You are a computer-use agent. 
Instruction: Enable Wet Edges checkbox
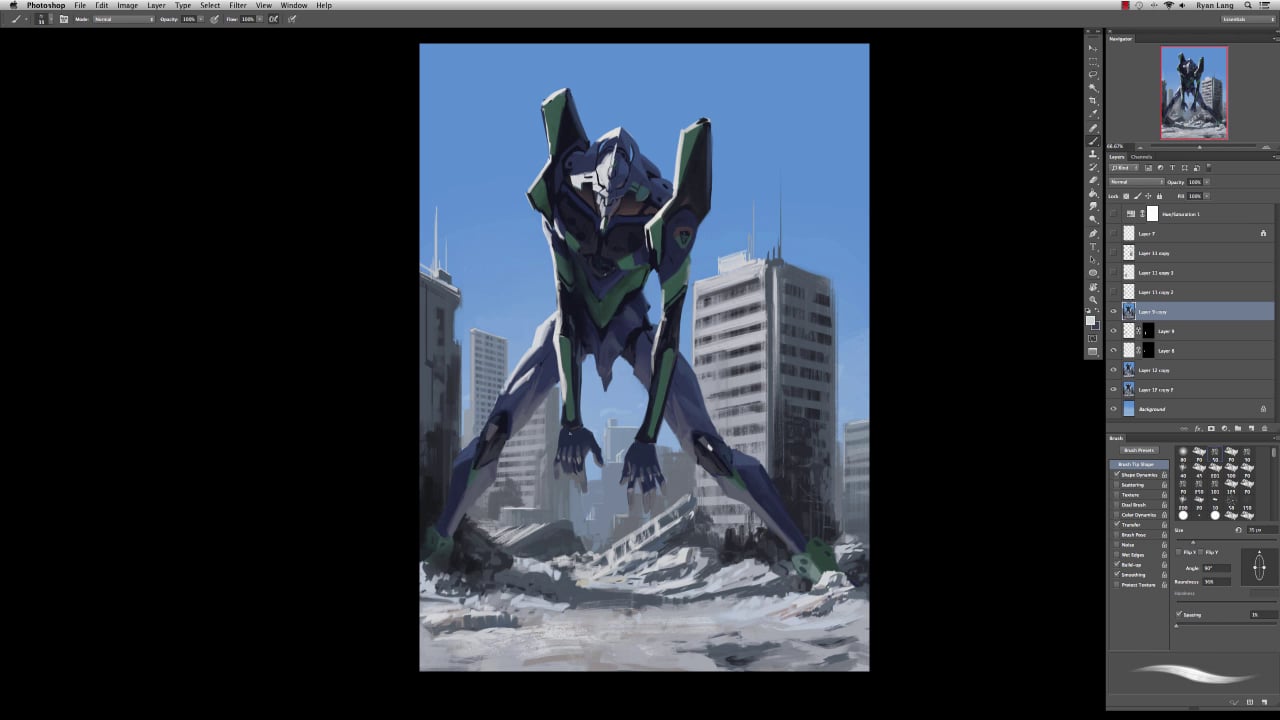click(x=1117, y=555)
